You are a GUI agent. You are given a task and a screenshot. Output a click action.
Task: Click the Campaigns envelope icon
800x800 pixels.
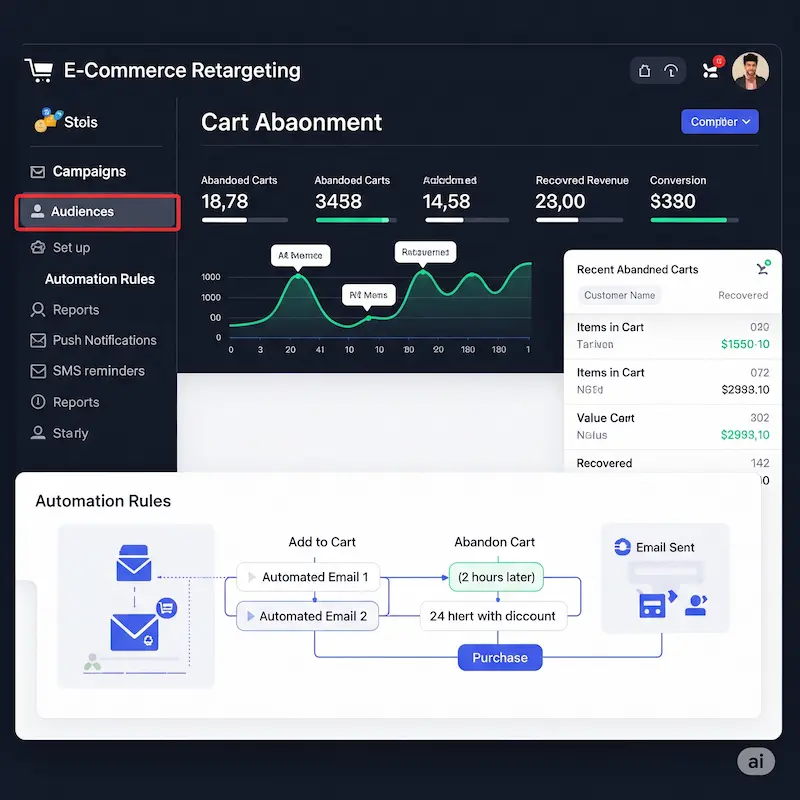click(38, 172)
